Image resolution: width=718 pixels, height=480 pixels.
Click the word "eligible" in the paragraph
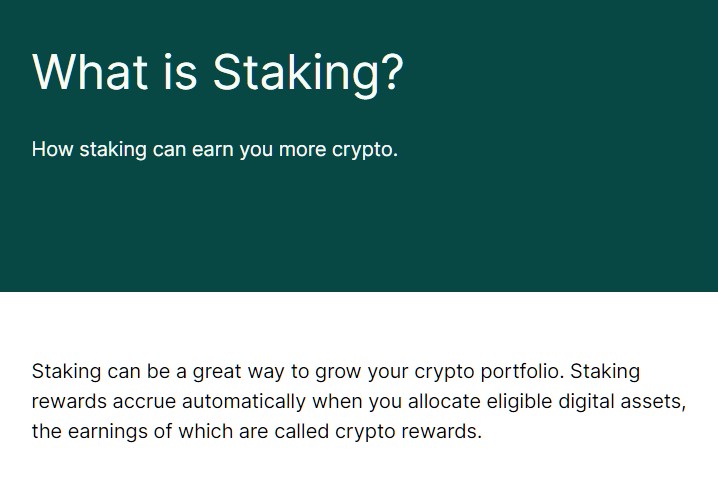(519, 402)
